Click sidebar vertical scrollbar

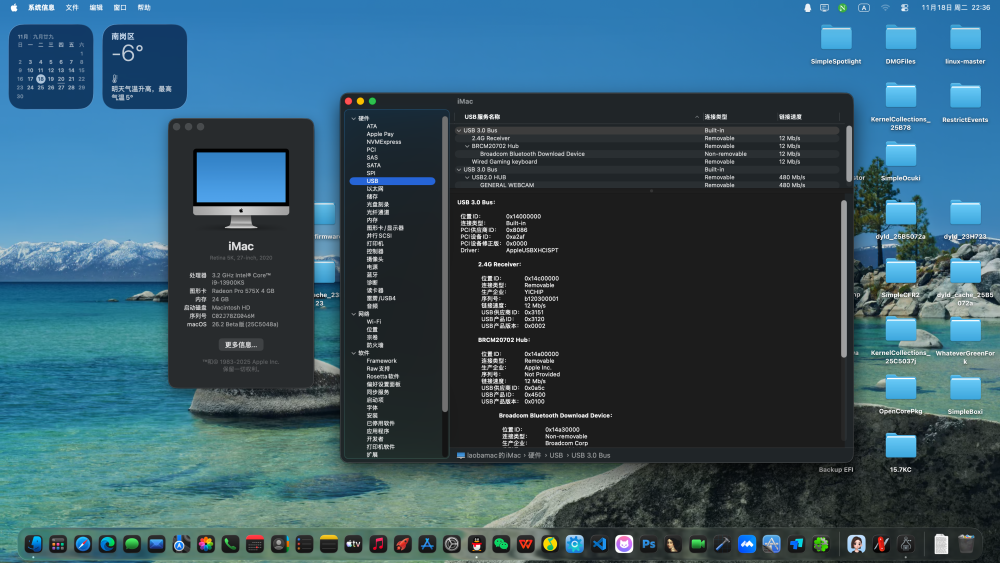[445, 263]
